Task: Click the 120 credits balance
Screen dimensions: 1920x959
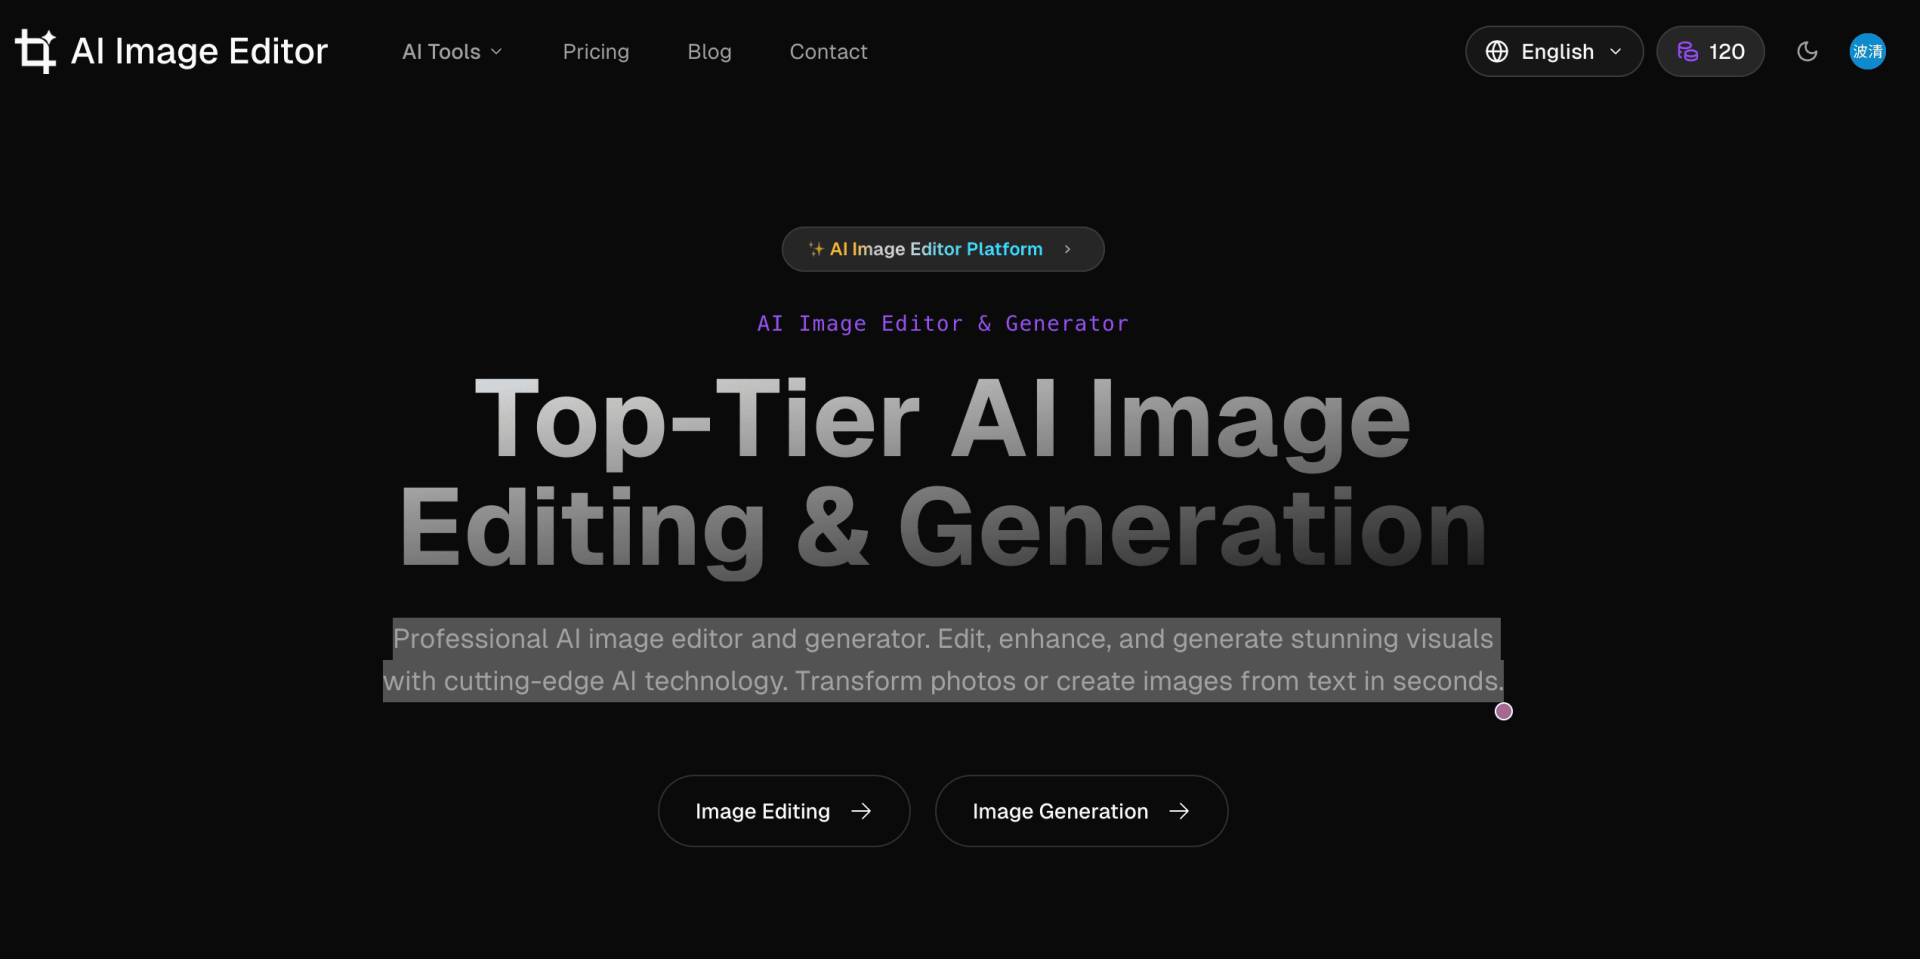Action: [1726, 52]
